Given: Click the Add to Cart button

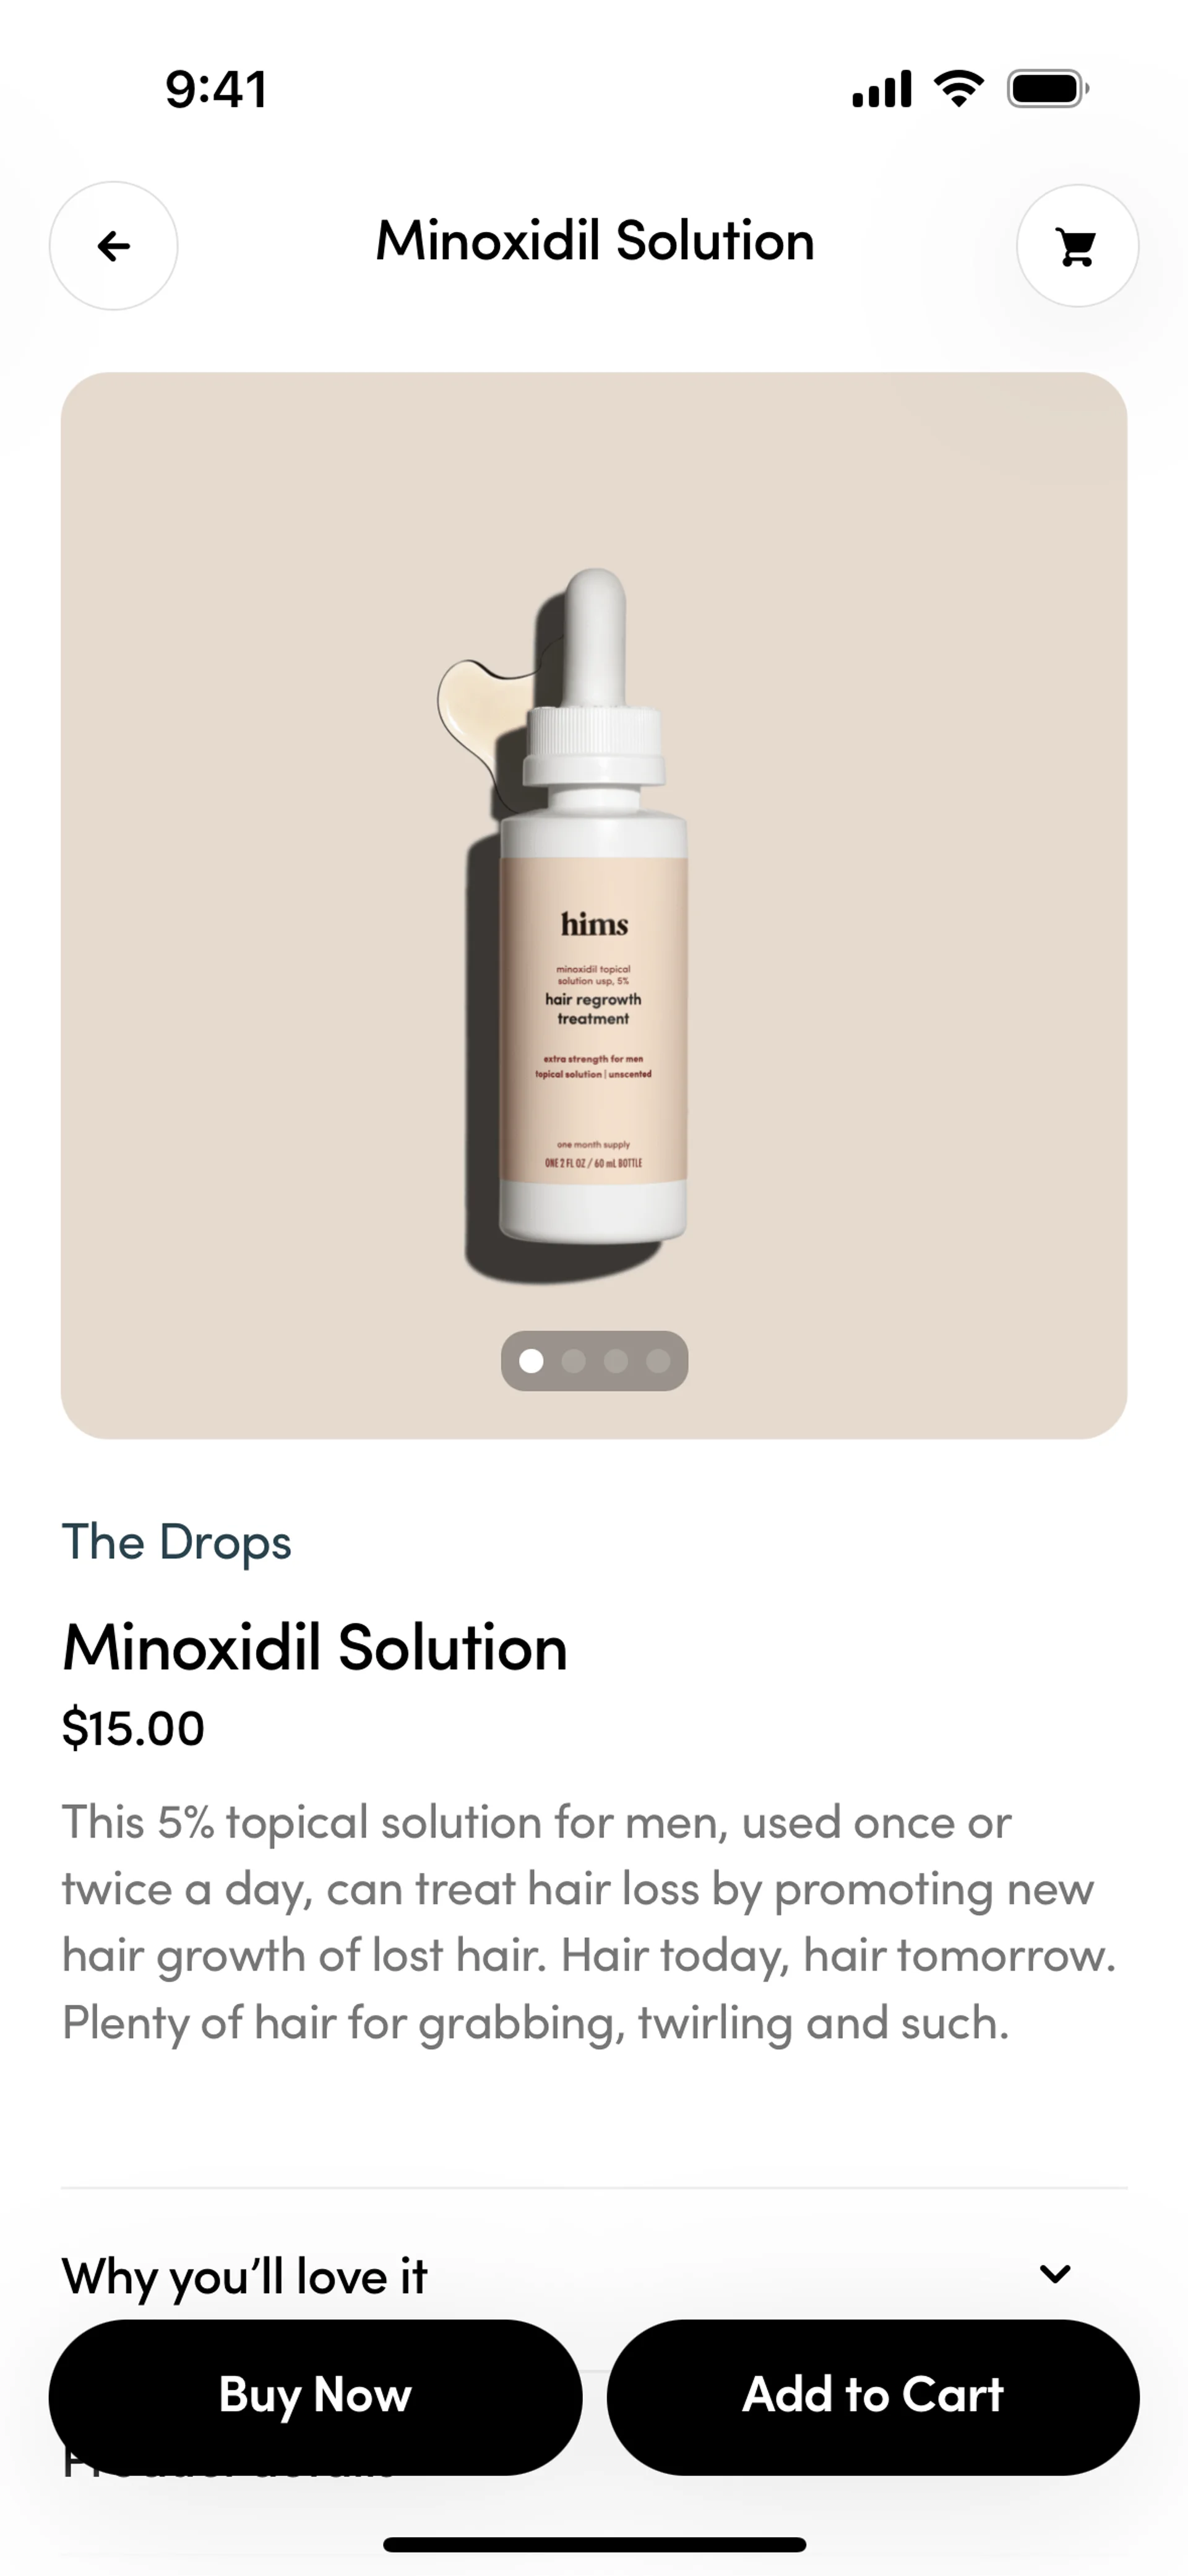Looking at the screenshot, I should point(873,2397).
